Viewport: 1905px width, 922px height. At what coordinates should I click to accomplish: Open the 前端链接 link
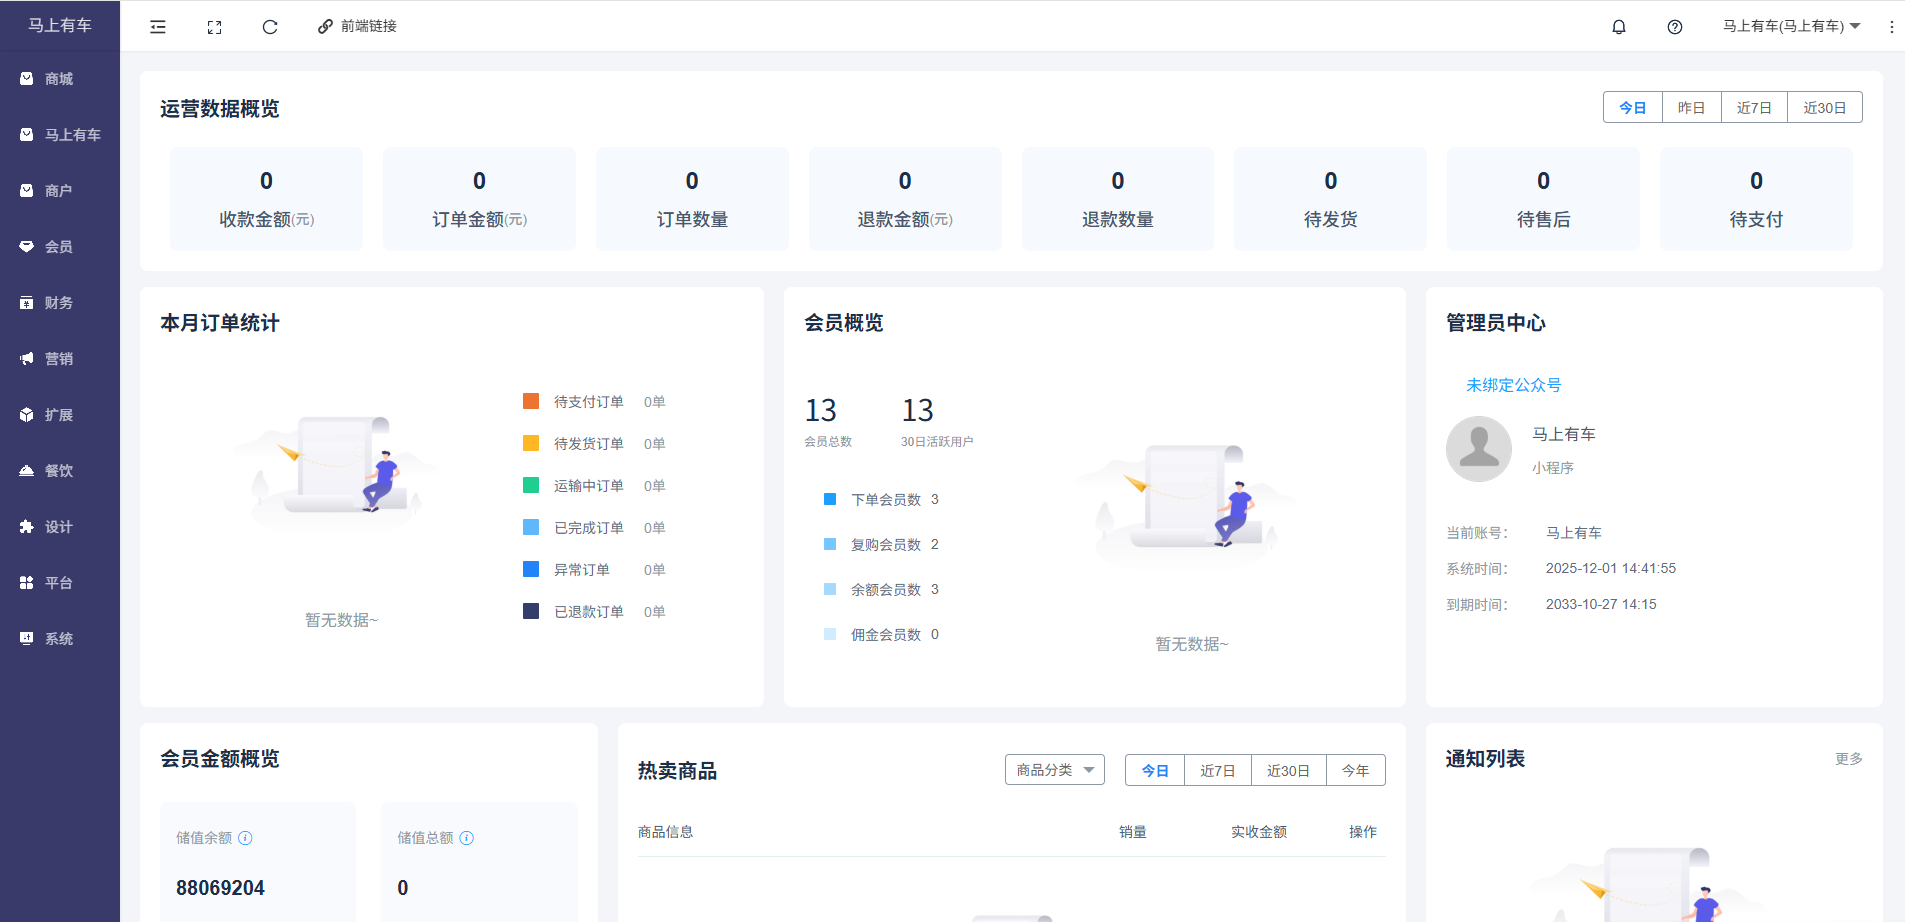coord(357,26)
